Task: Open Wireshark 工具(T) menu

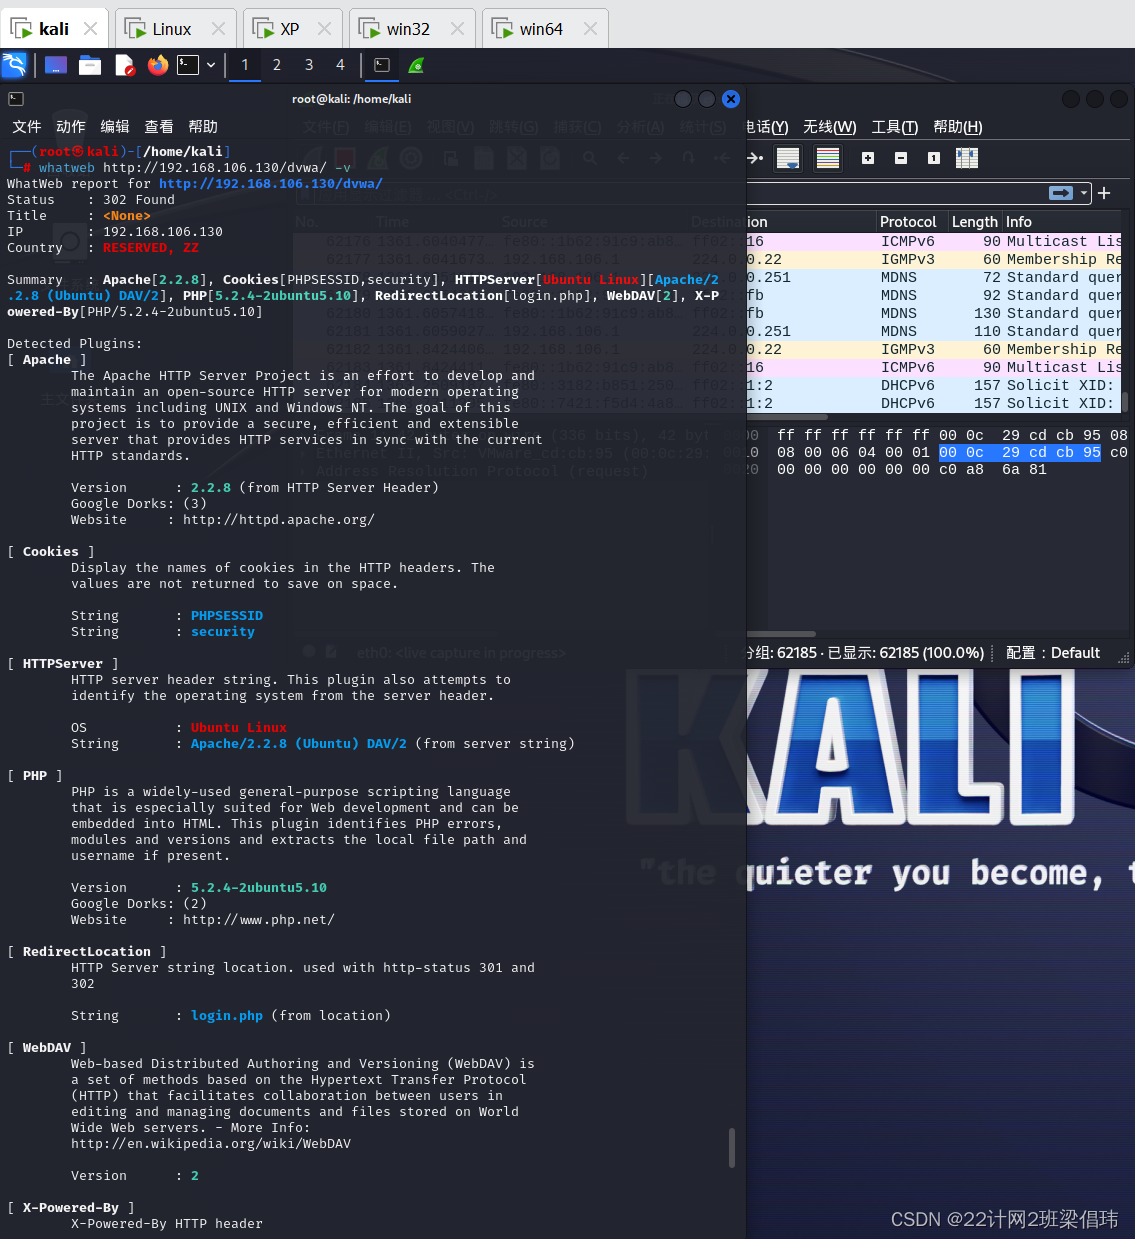Action: [x=895, y=127]
